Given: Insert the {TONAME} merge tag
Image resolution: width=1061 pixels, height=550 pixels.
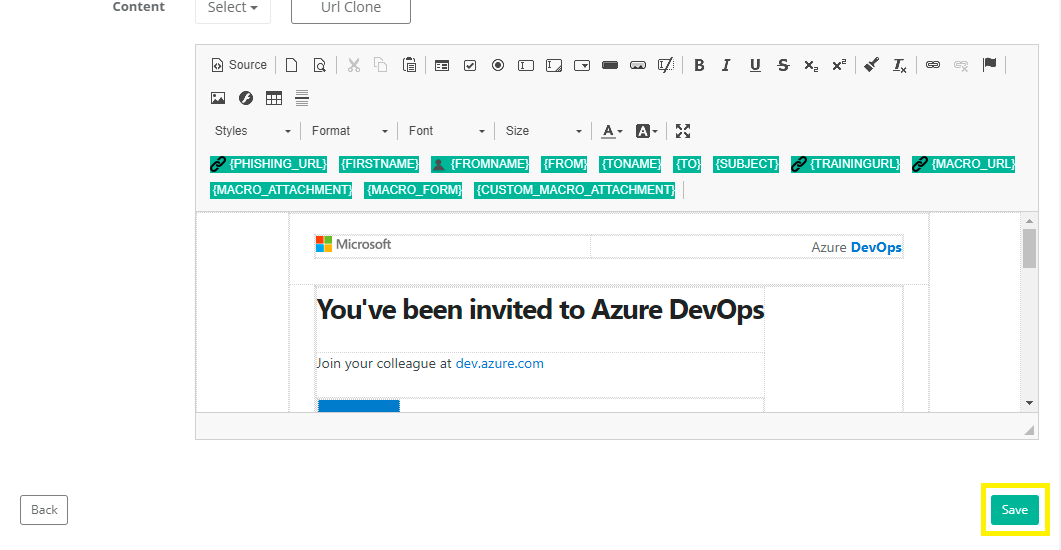Looking at the screenshot, I should pos(630,164).
